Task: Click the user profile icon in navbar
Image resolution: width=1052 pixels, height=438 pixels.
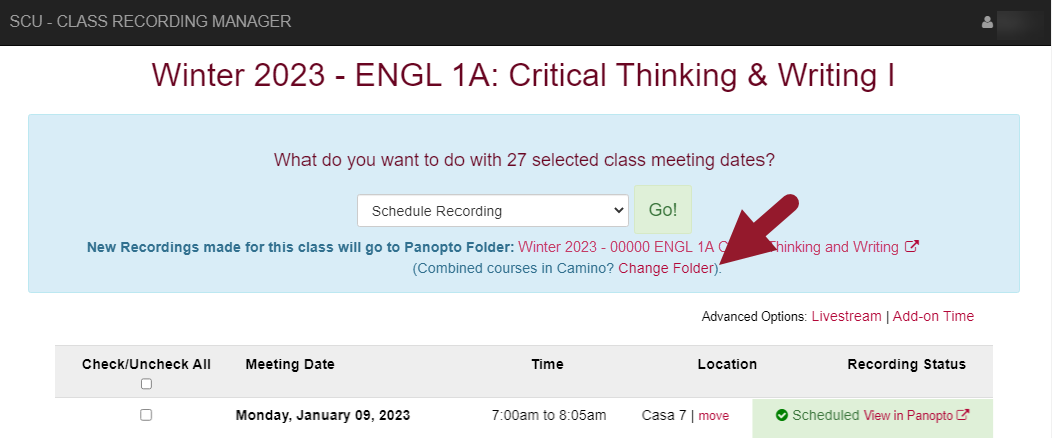Action: [987, 22]
